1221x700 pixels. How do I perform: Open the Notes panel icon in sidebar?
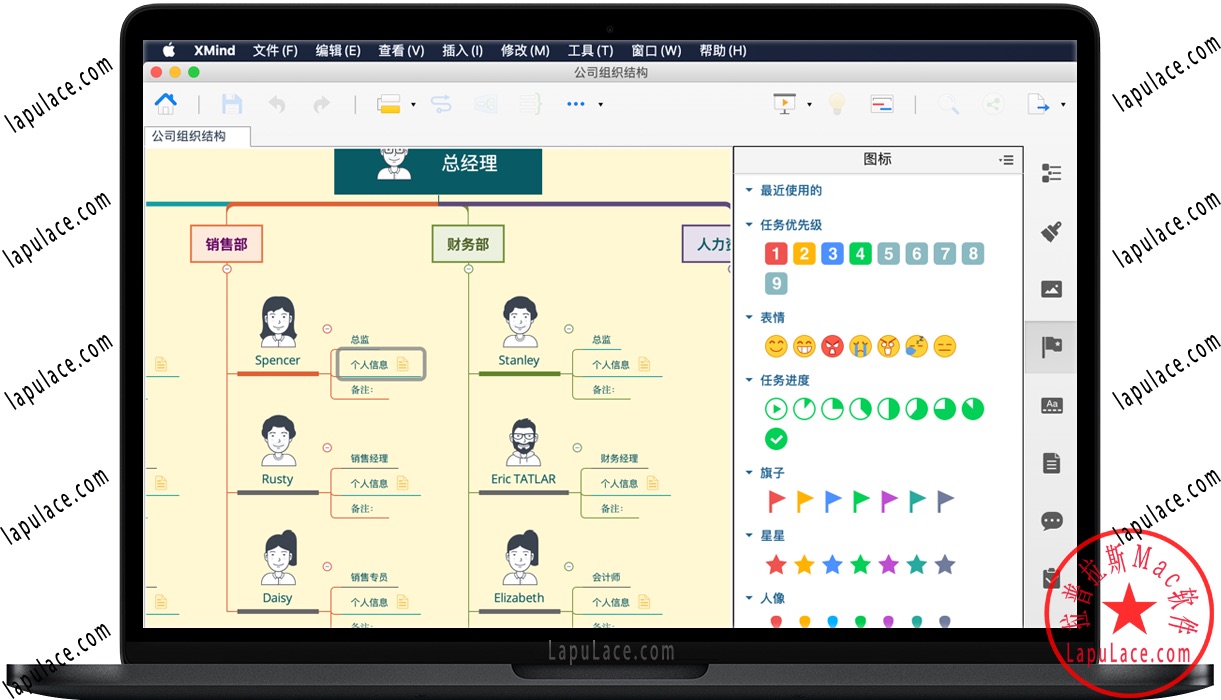click(1050, 462)
